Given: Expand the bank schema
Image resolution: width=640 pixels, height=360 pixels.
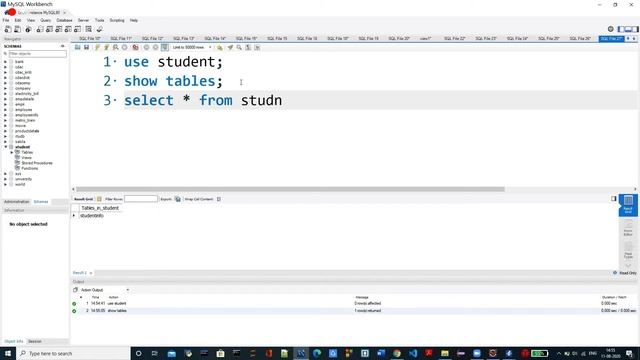Looking at the screenshot, I should tap(6, 62).
